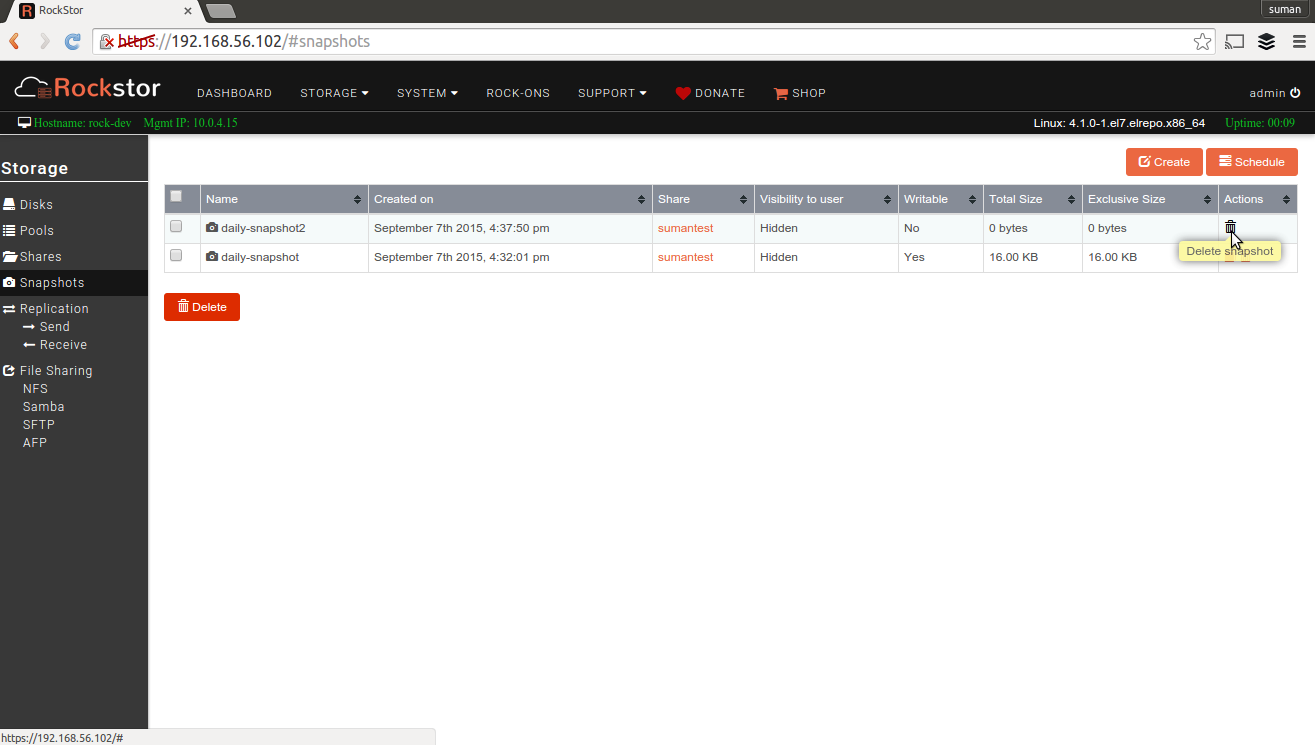Toggle the select-all checkbox in table header
The width and height of the screenshot is (1315, 745).
pos(176,196)
